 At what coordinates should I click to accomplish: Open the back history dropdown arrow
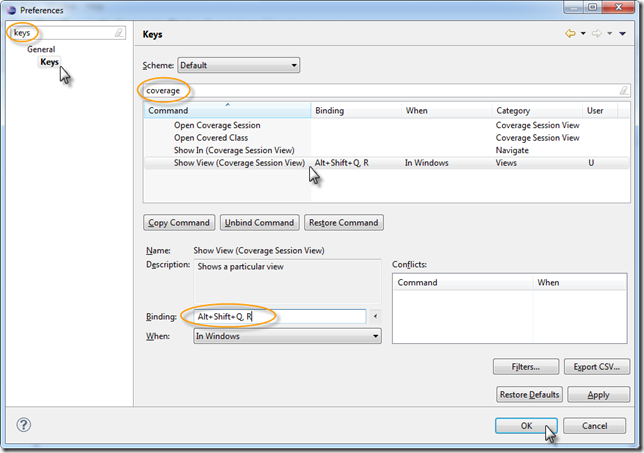pos(583,34)
